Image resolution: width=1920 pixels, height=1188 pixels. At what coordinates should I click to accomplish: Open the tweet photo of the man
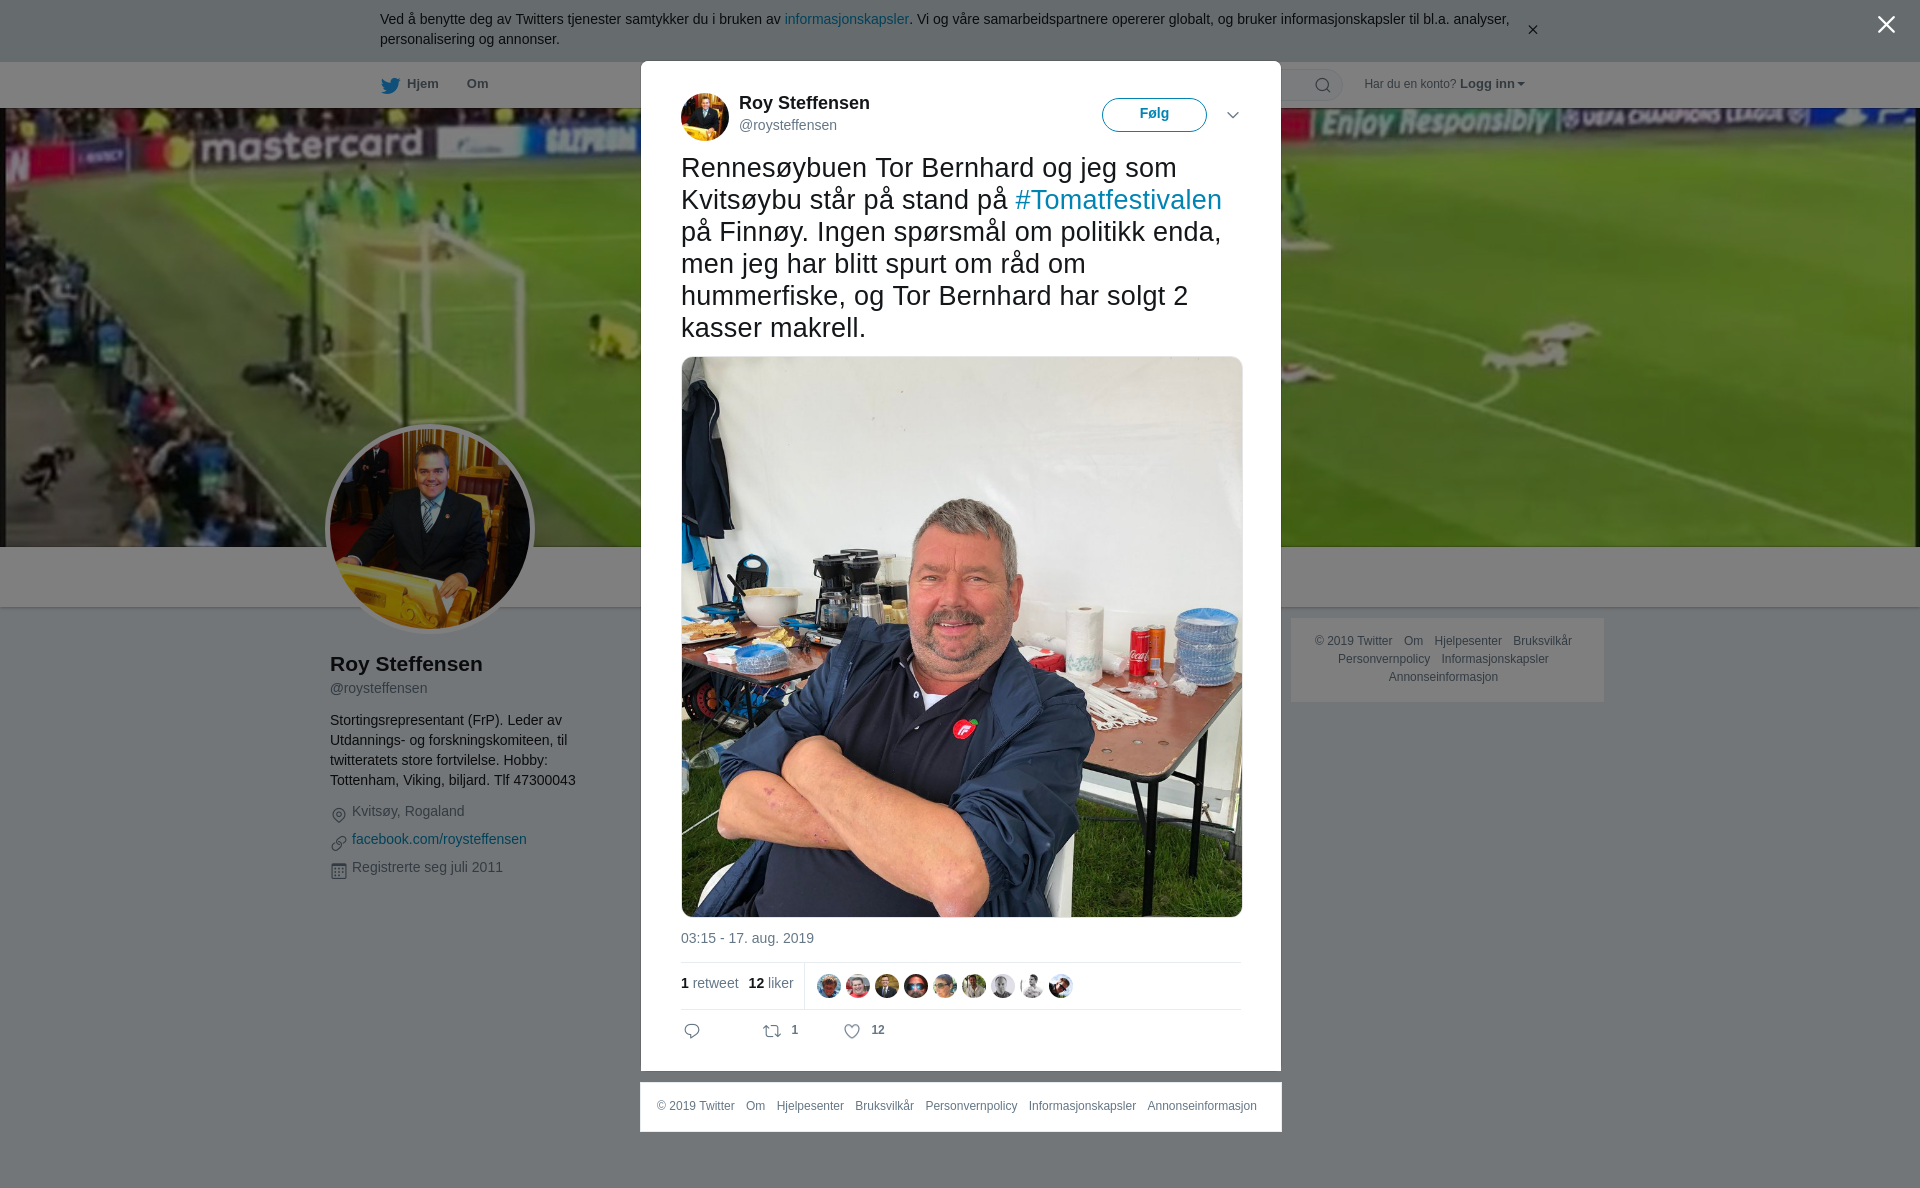pos(962,637)
